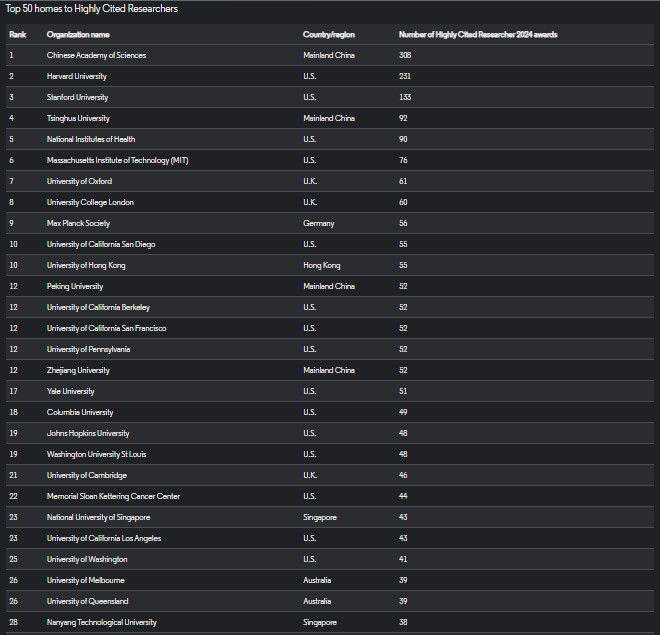Image resolution: width=660 pixels, height=635 pixels.
Task: Select the Max Planck Society name
Action: click(x=78, y=223)
